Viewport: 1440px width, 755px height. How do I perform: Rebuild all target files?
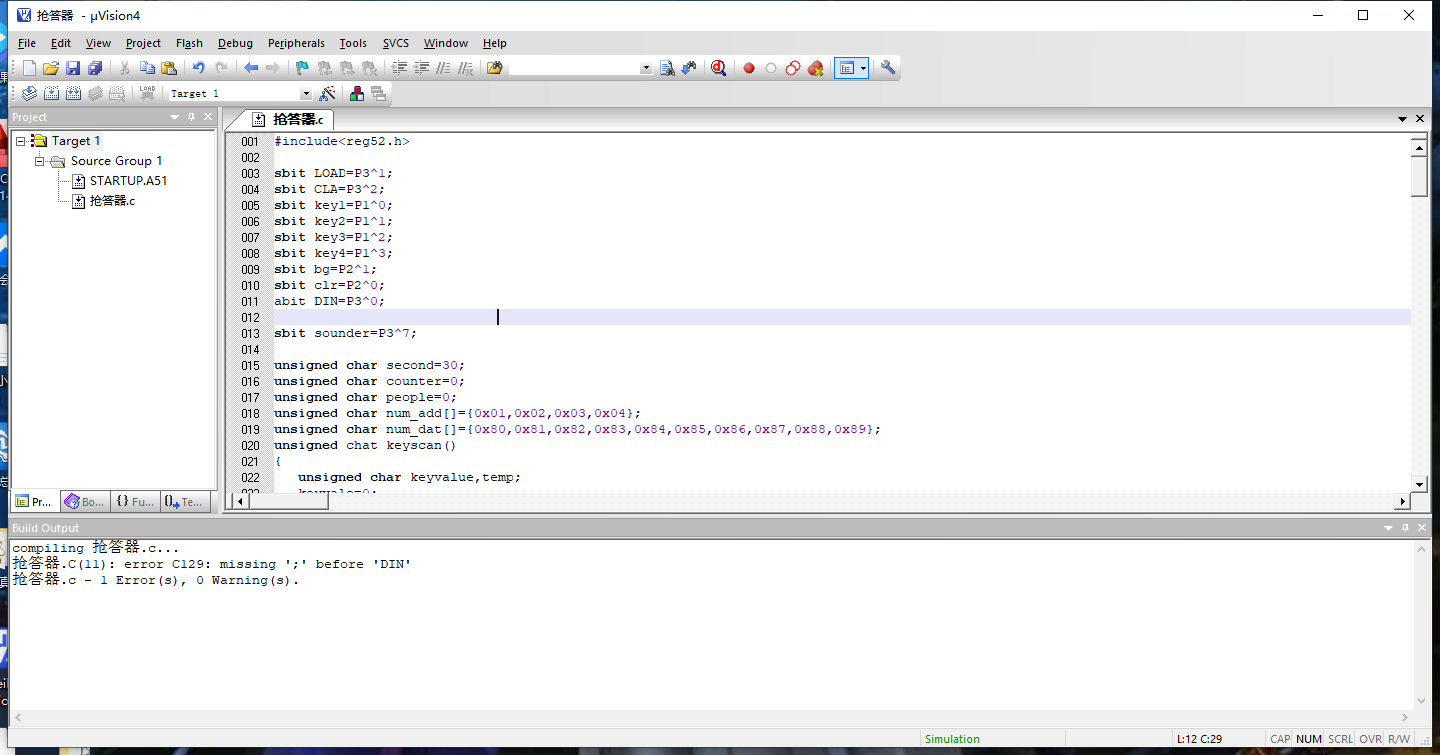click(73, 93)
